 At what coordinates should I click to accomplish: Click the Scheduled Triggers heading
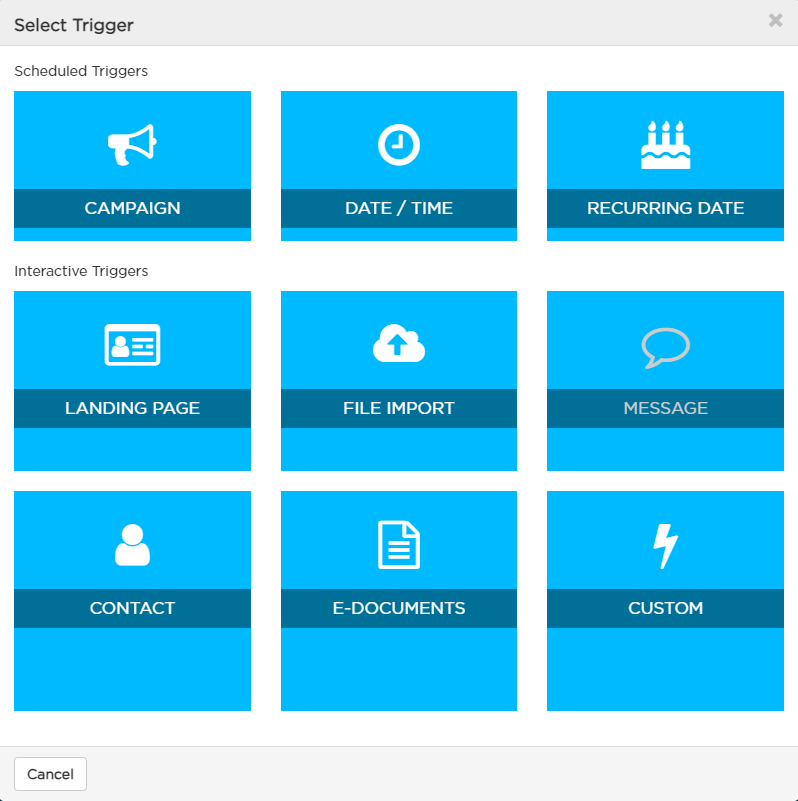point(81,71)
